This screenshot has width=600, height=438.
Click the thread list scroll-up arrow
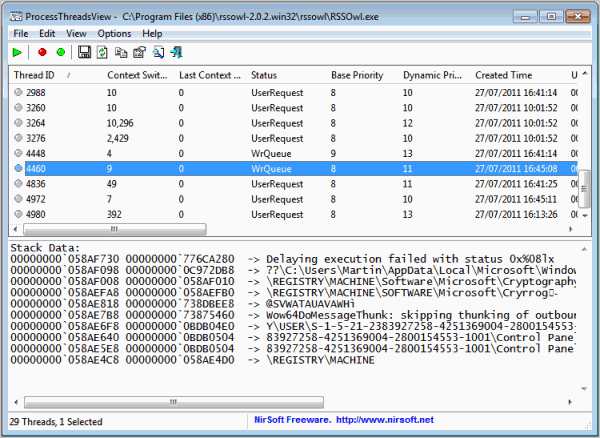tap(585, 73)
